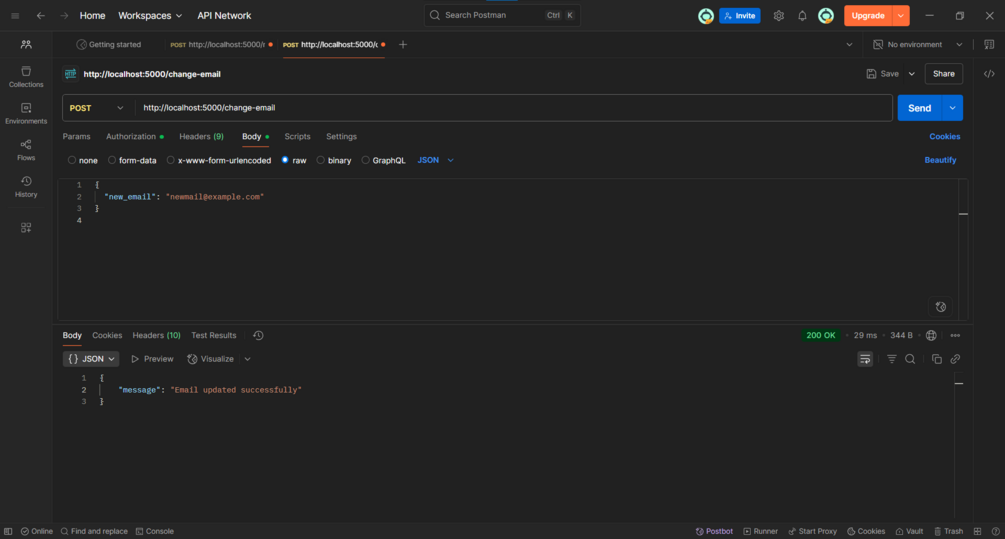This screenshot has width=1005, height=539.
Task: Send the change-email request
Action: (x=920, y=108)
